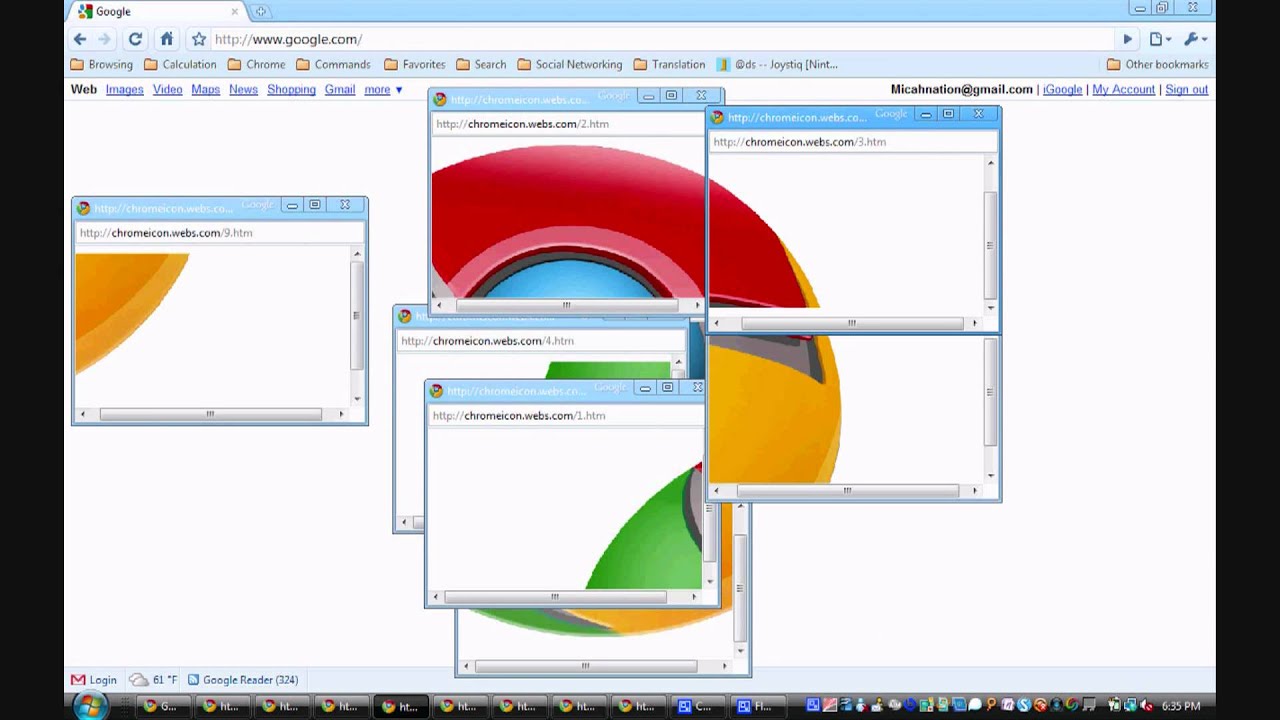
Task: Open the Browsing bookmarks folder
Action: (102, 64)
